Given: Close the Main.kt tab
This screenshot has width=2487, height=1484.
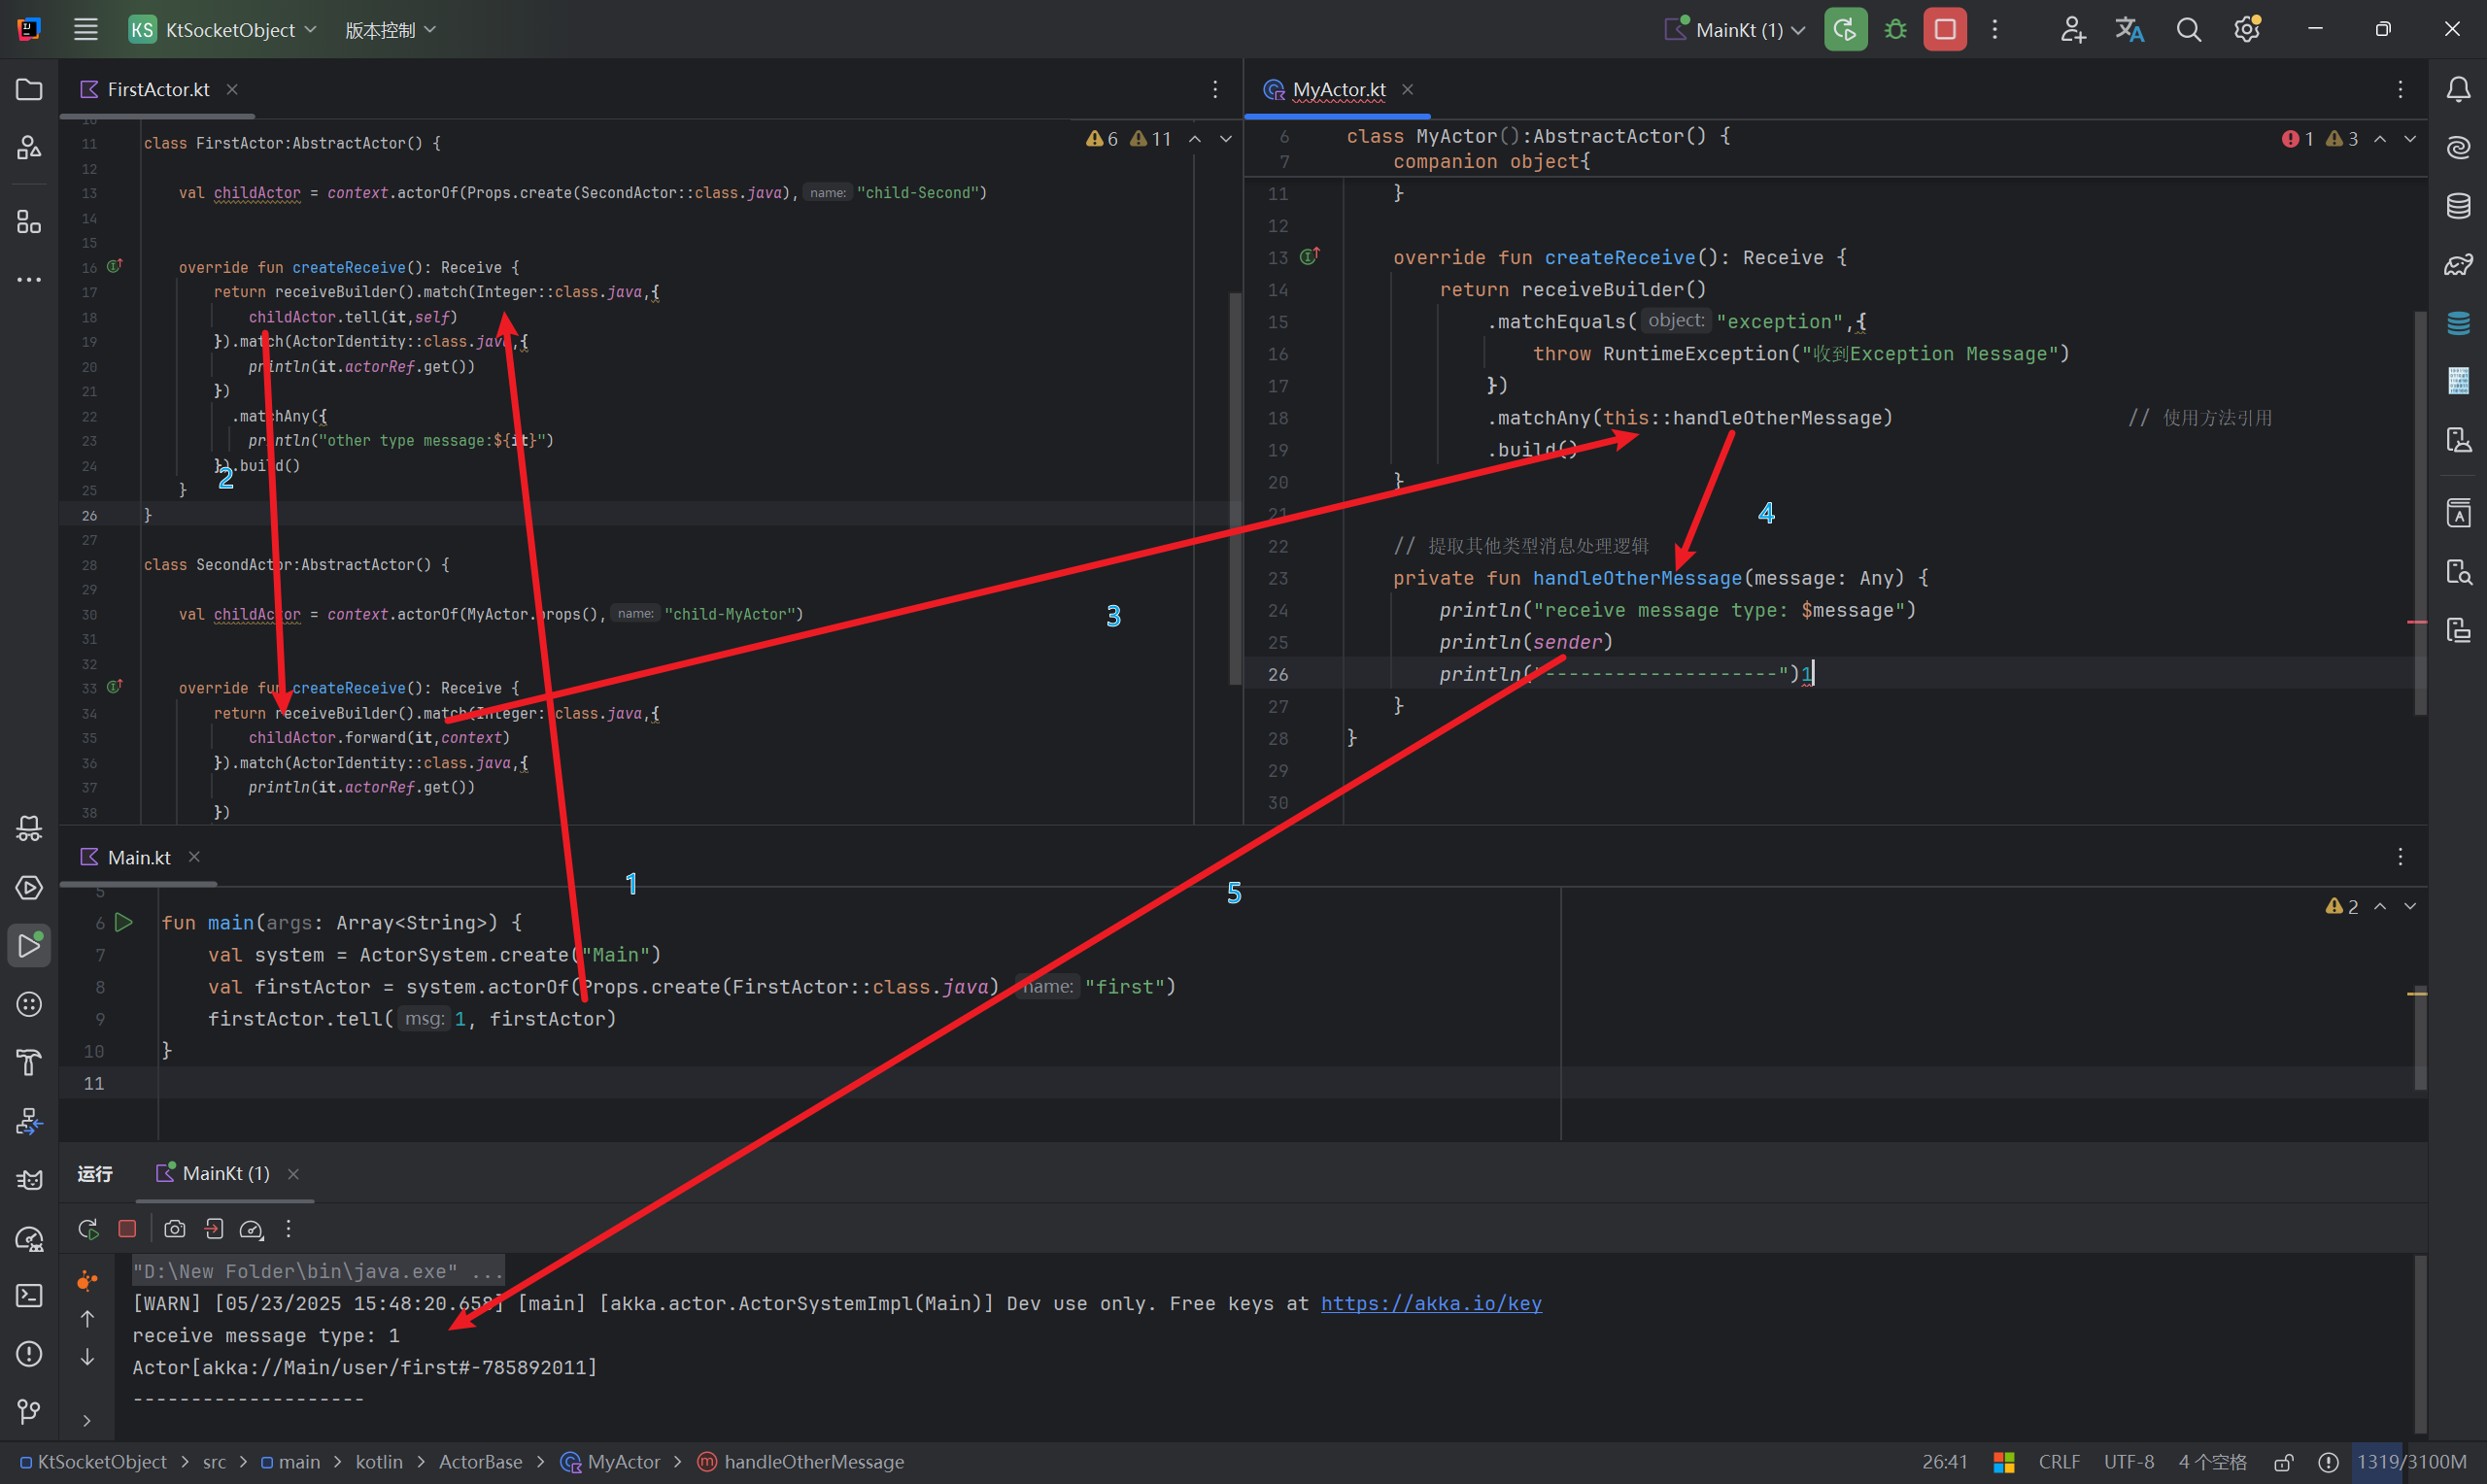Looking at the screenshot, I should point(194,857).
